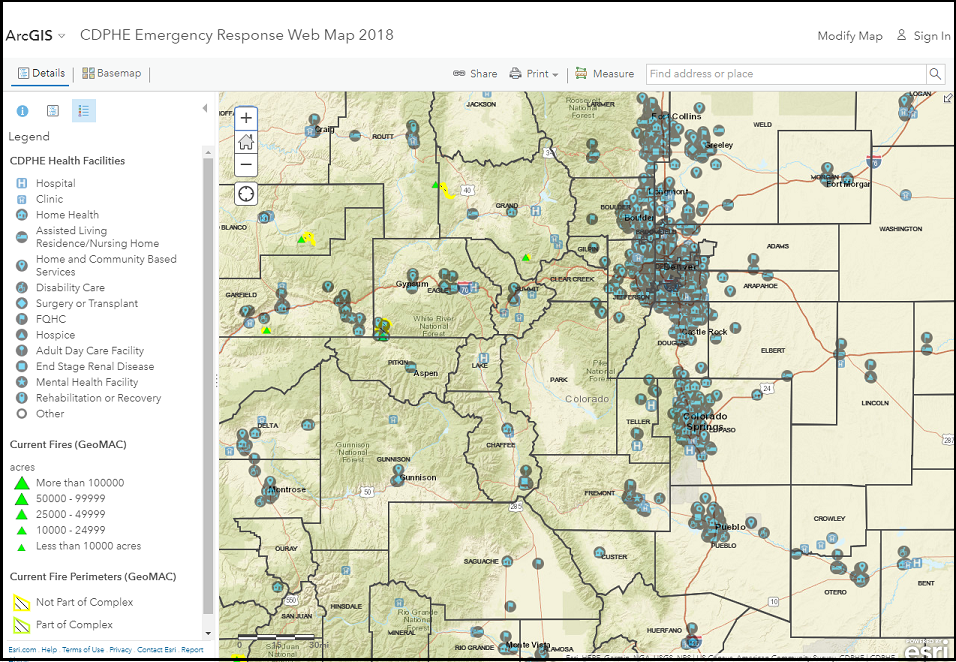
Task: Open the ArcGIS dropdown chevron
Action: (62, 35)
